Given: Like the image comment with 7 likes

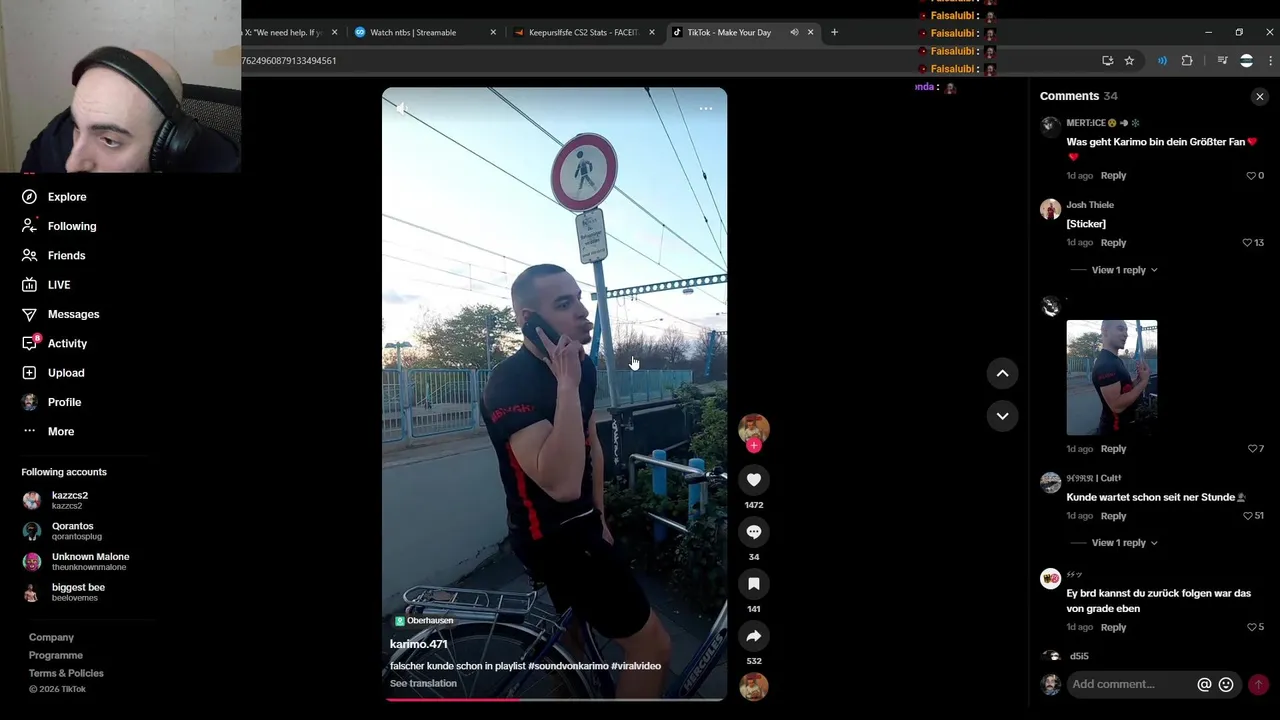Looking at the screenshot, I should 1251,449.
